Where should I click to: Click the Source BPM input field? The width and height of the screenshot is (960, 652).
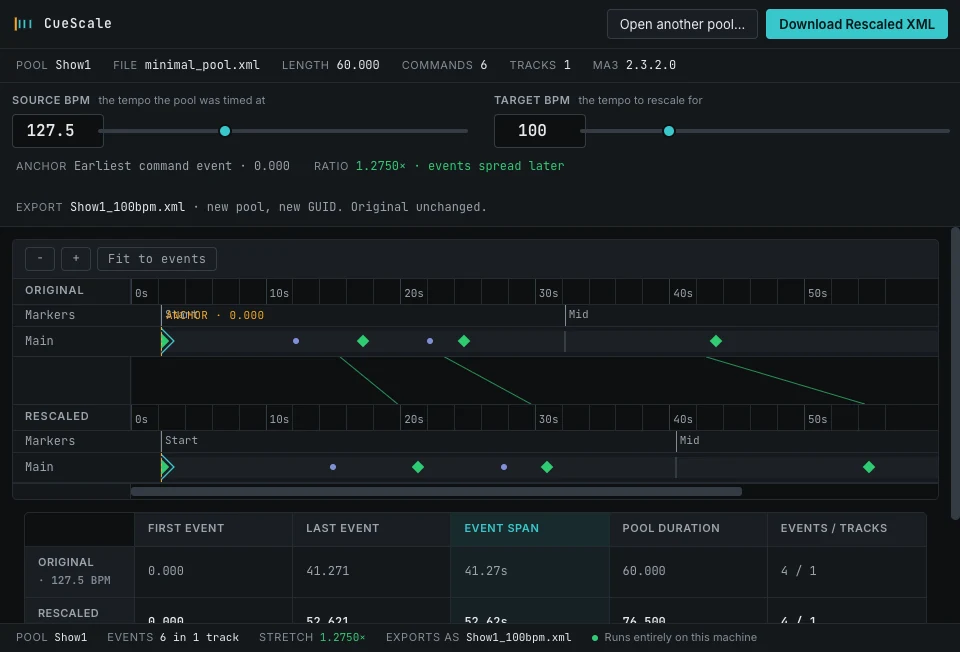(x=58, y=130)
